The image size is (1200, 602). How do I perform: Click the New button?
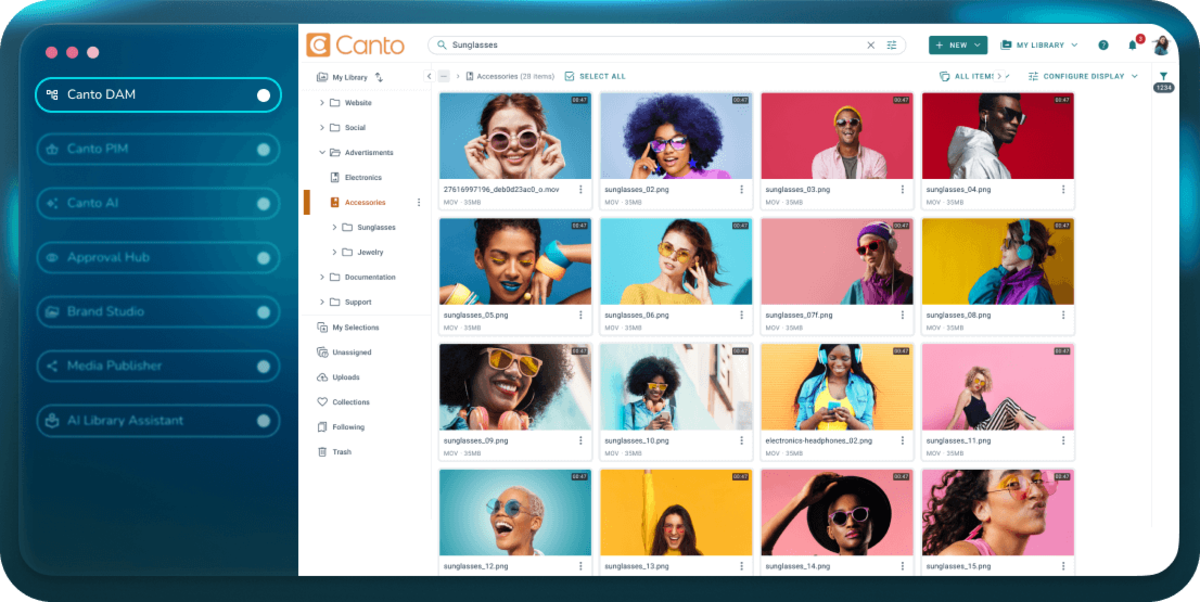[957, 45]
